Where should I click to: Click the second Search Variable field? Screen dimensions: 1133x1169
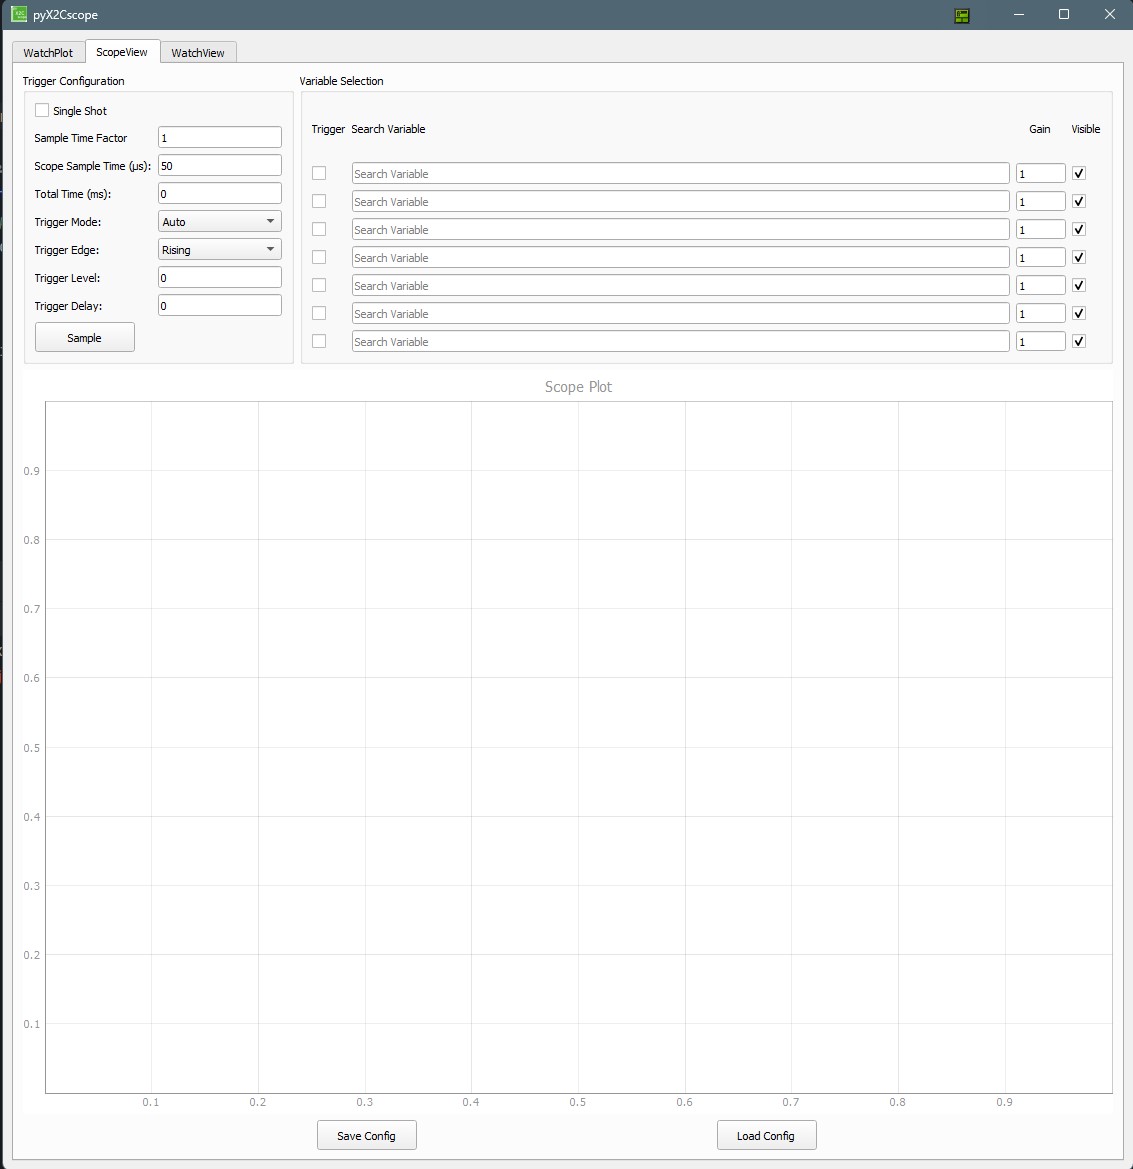(681, 201)
